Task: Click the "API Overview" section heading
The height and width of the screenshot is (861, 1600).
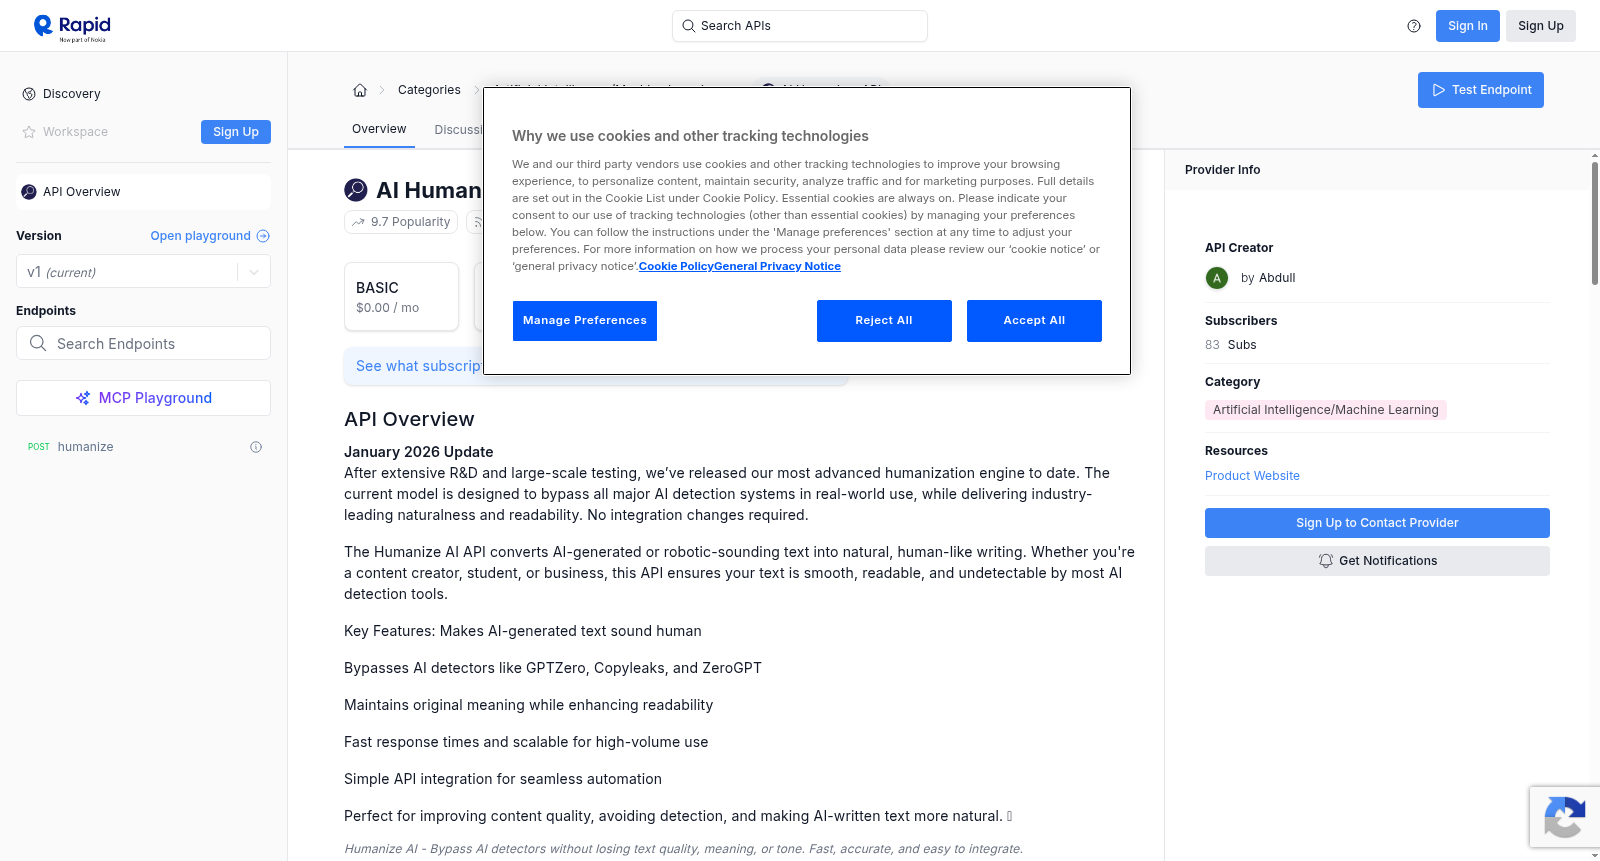Action: [x=409, y=419]
